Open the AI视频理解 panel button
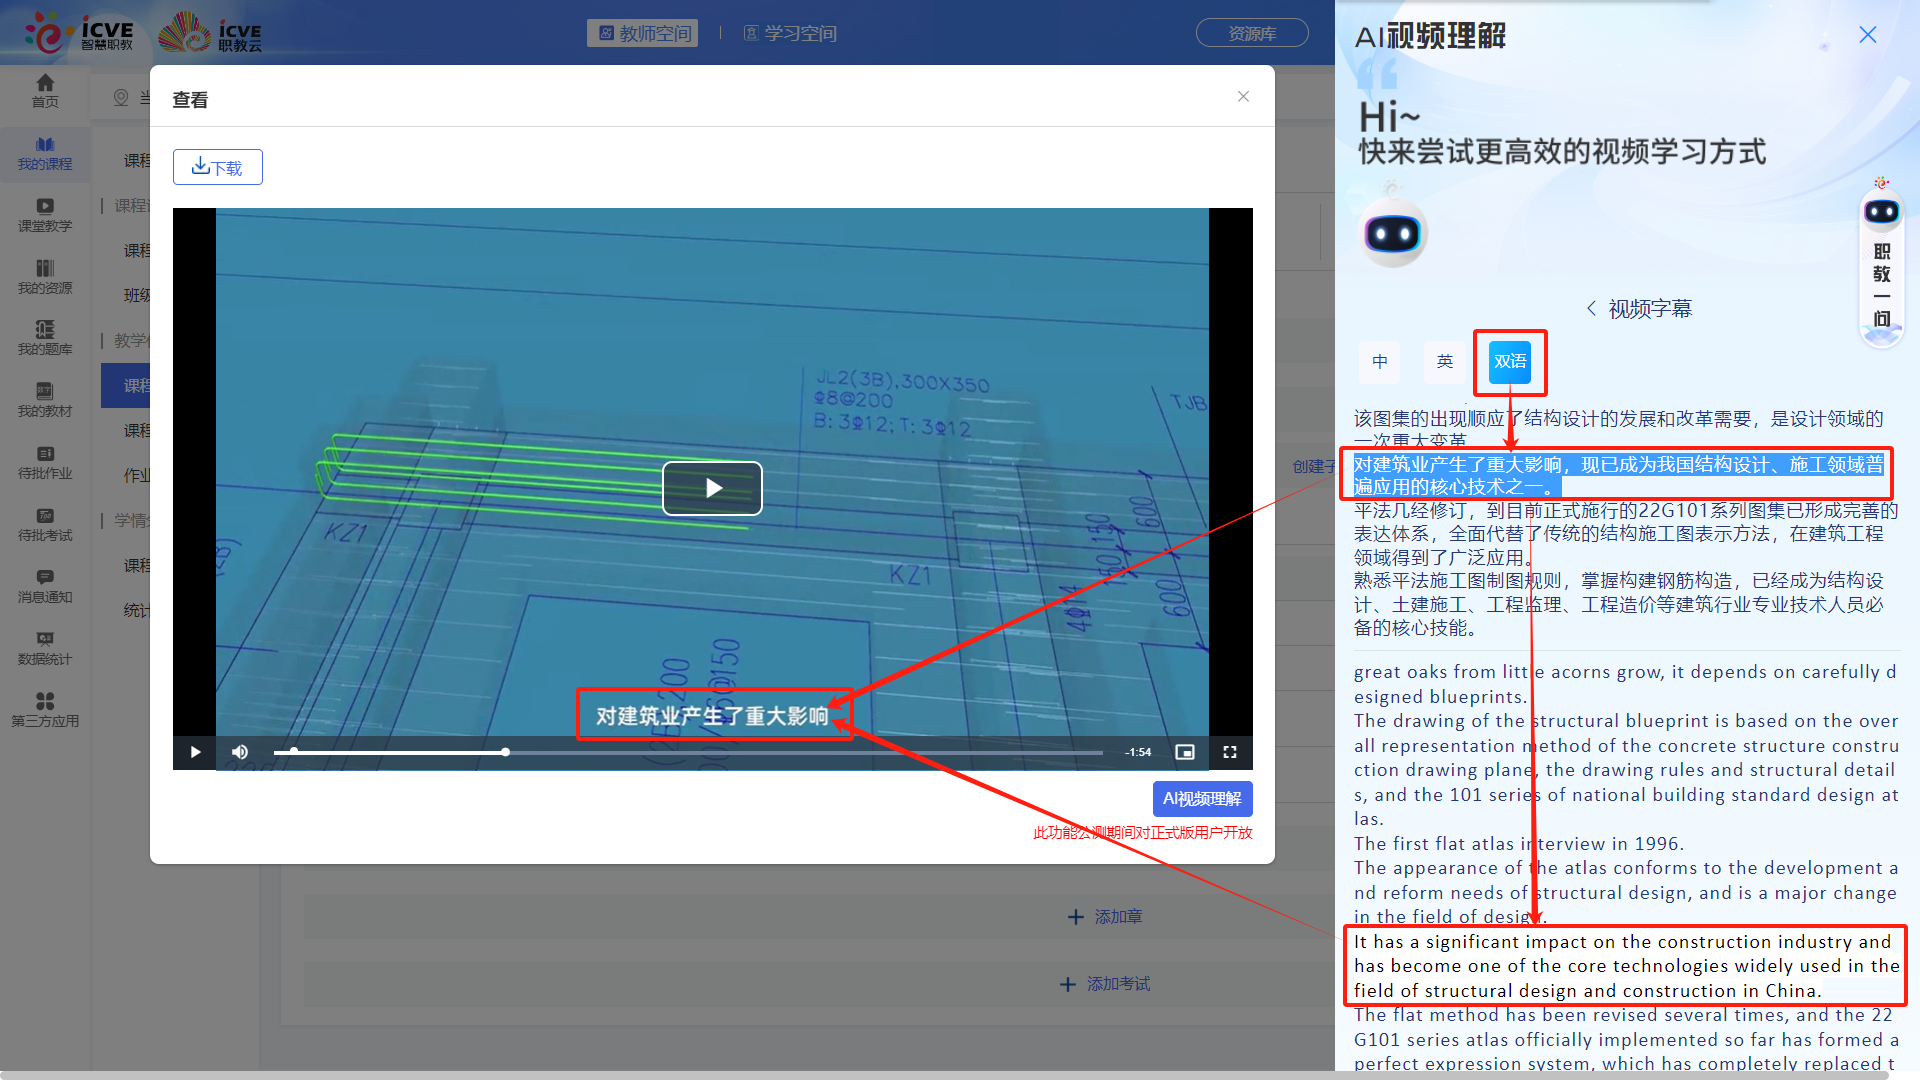 [1202, 799]
